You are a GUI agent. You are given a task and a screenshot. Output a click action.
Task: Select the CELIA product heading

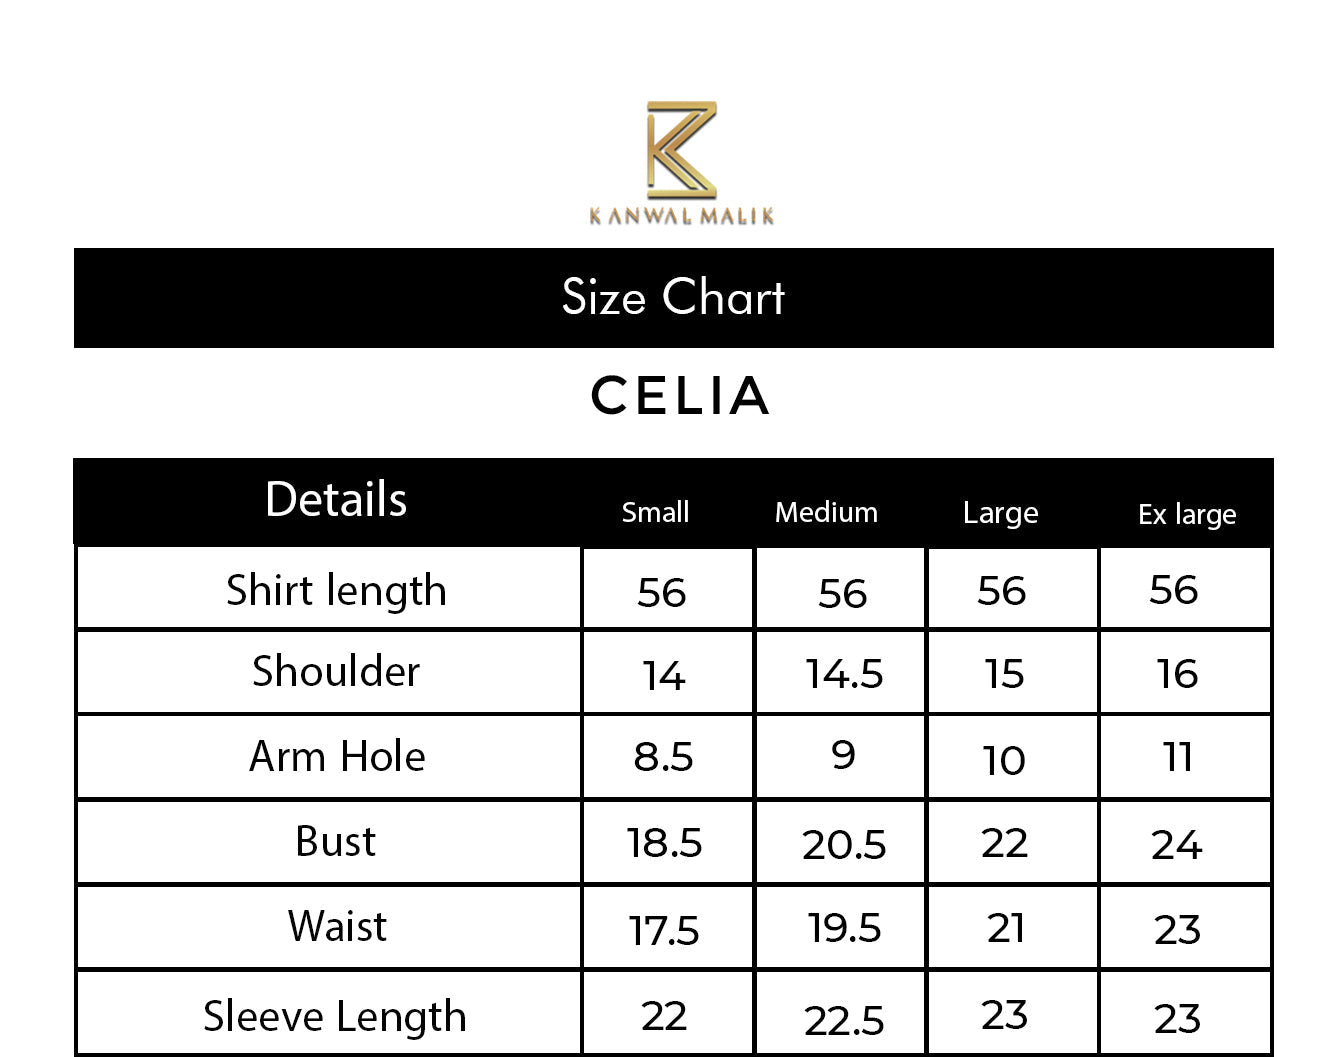680,396
